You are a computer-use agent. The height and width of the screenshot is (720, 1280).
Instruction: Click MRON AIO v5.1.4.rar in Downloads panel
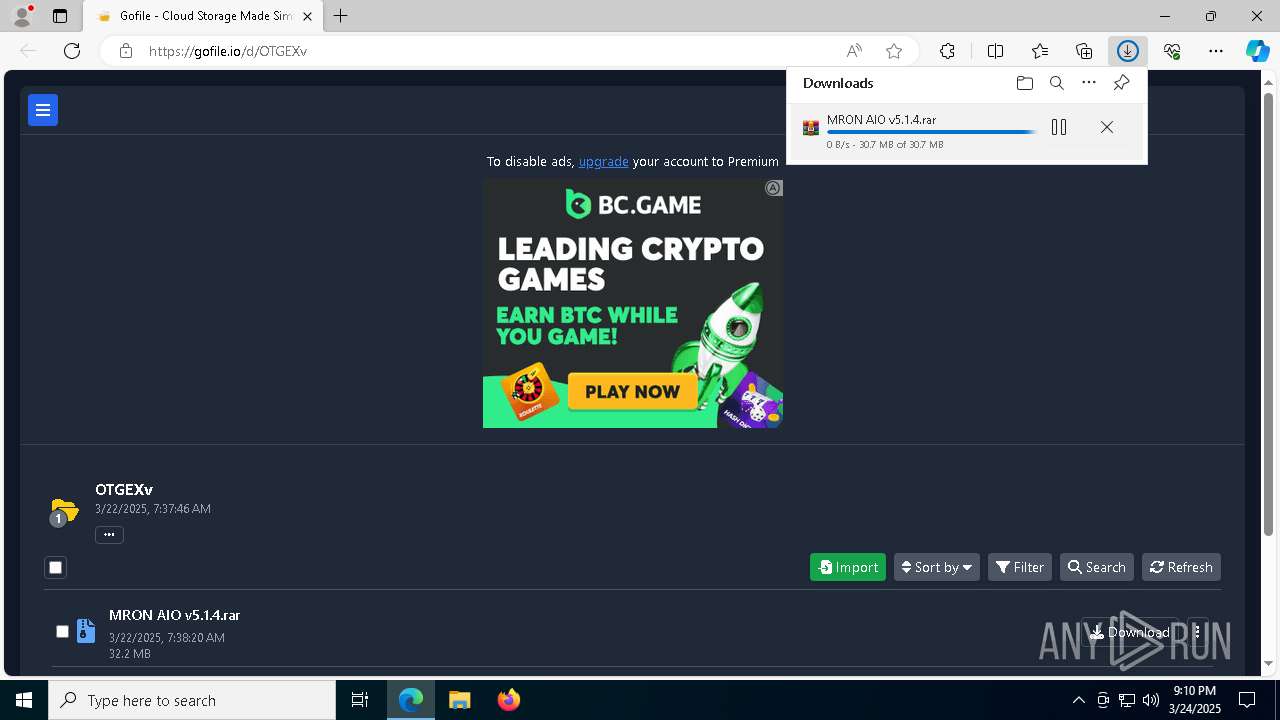coord(881,120)
